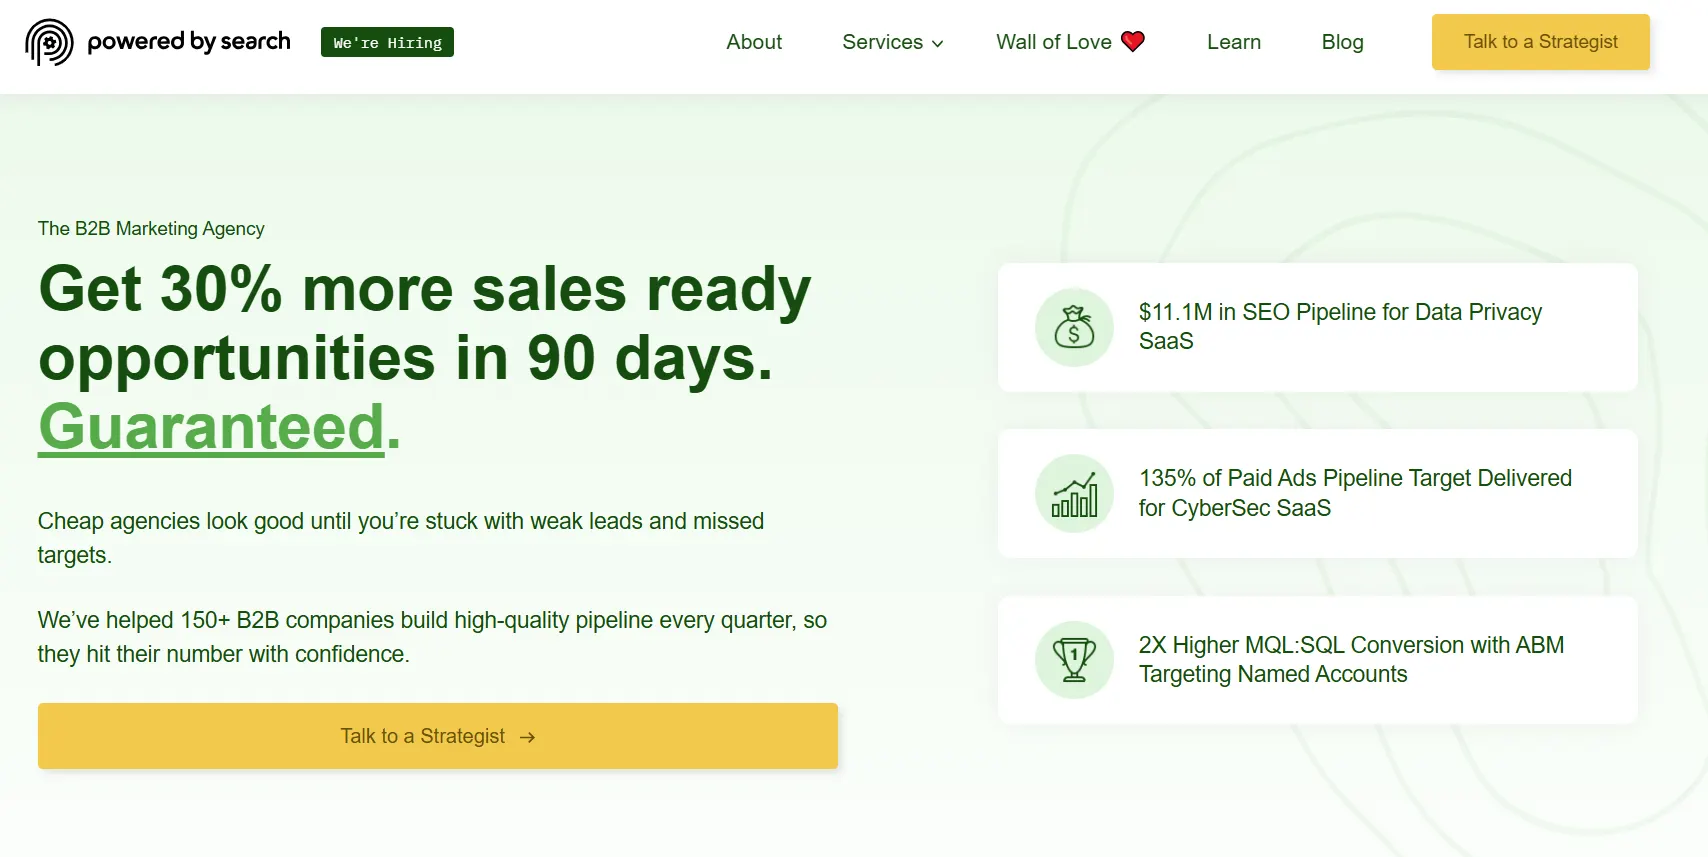Click the headline 'Get 30% more sales ready'
The height and width of the screenshot is (857, 1708).
(x=424, y=289)
